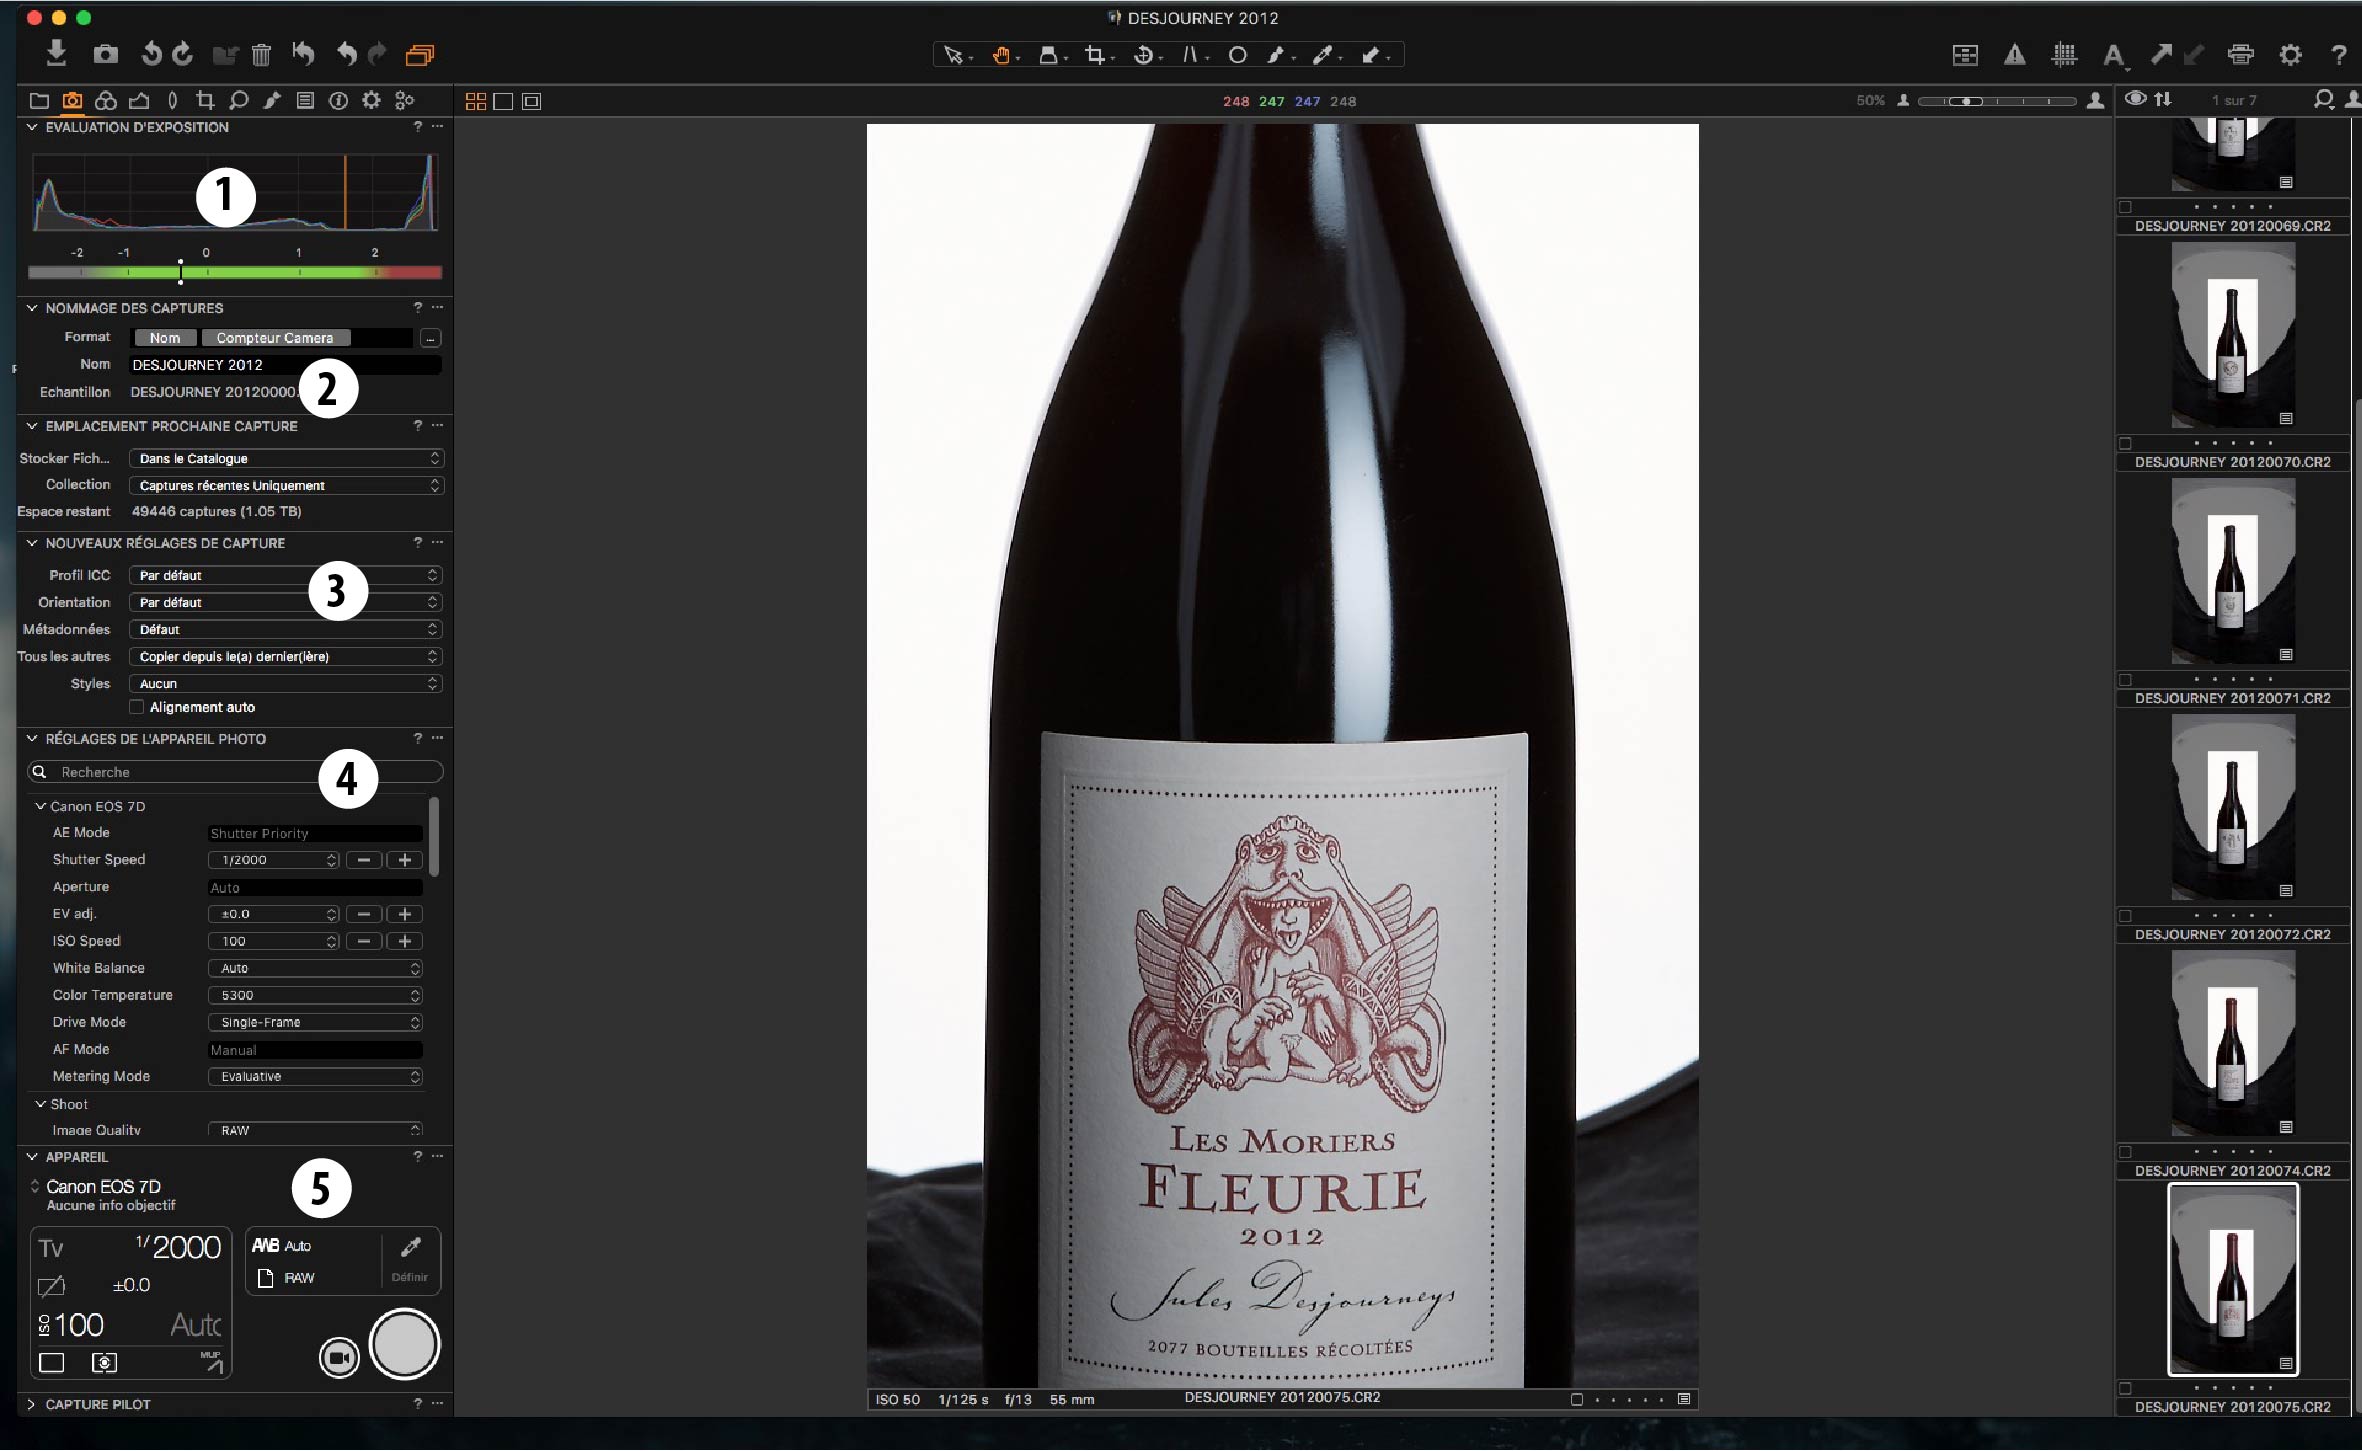Tick checkbox above DESJOURNEY 20120069.CR2 thumbnail
The width and height of the screenshot is (2362, 1451).
point(2126,207)
